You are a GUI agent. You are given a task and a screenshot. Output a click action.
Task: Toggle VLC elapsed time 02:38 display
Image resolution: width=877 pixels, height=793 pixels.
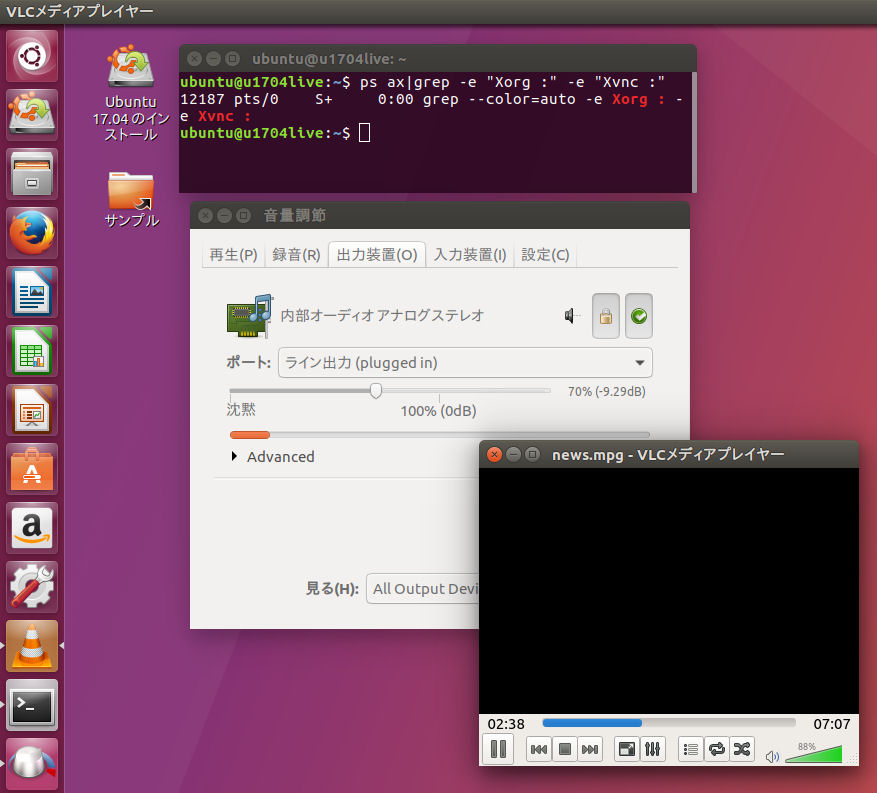tap(506, 724)
